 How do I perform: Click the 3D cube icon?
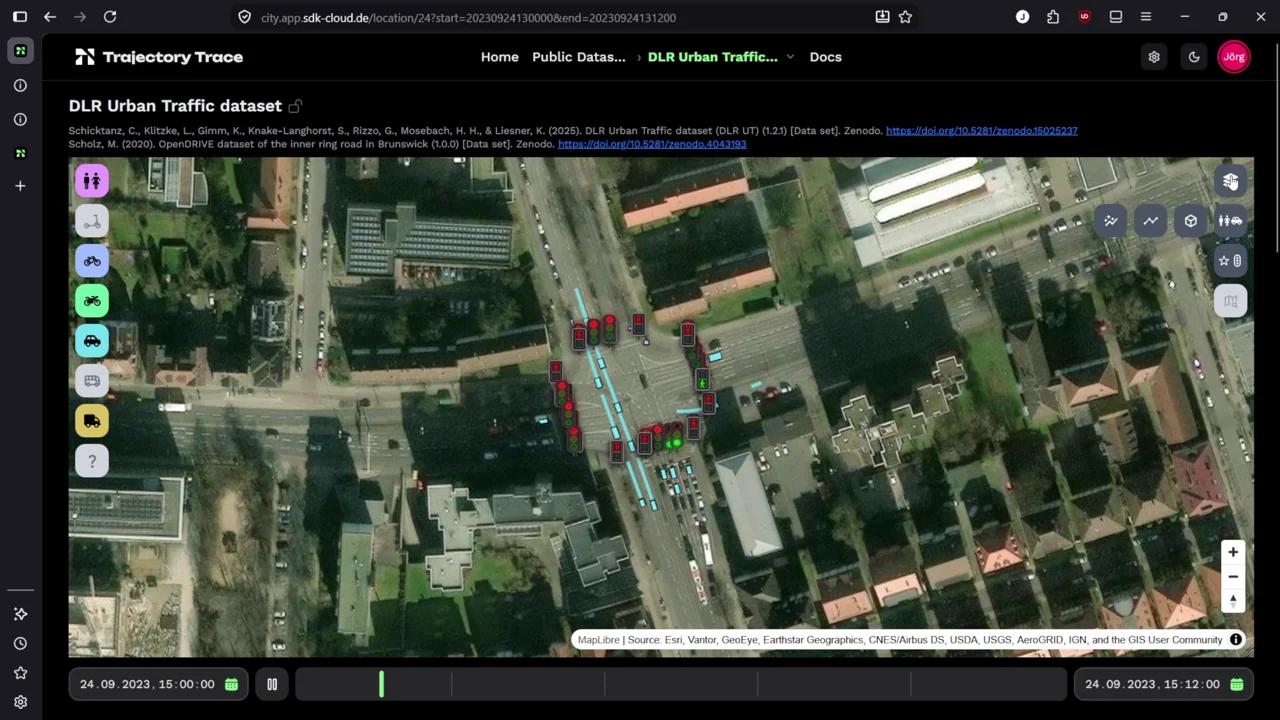[1191, 221]
